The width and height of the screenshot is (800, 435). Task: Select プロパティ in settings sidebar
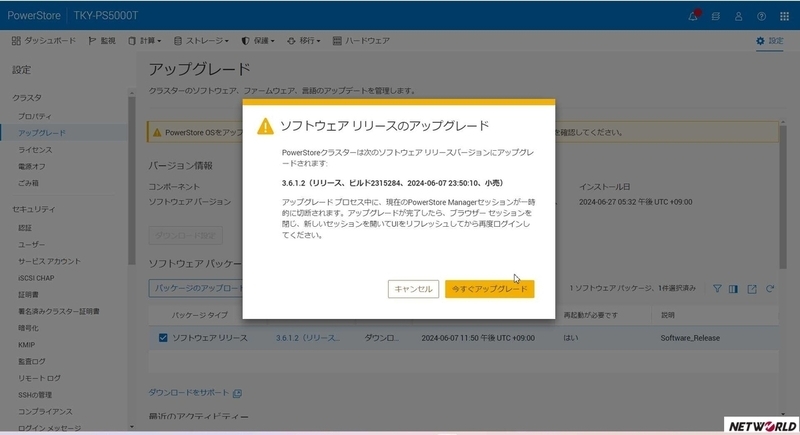coord(35,116)
